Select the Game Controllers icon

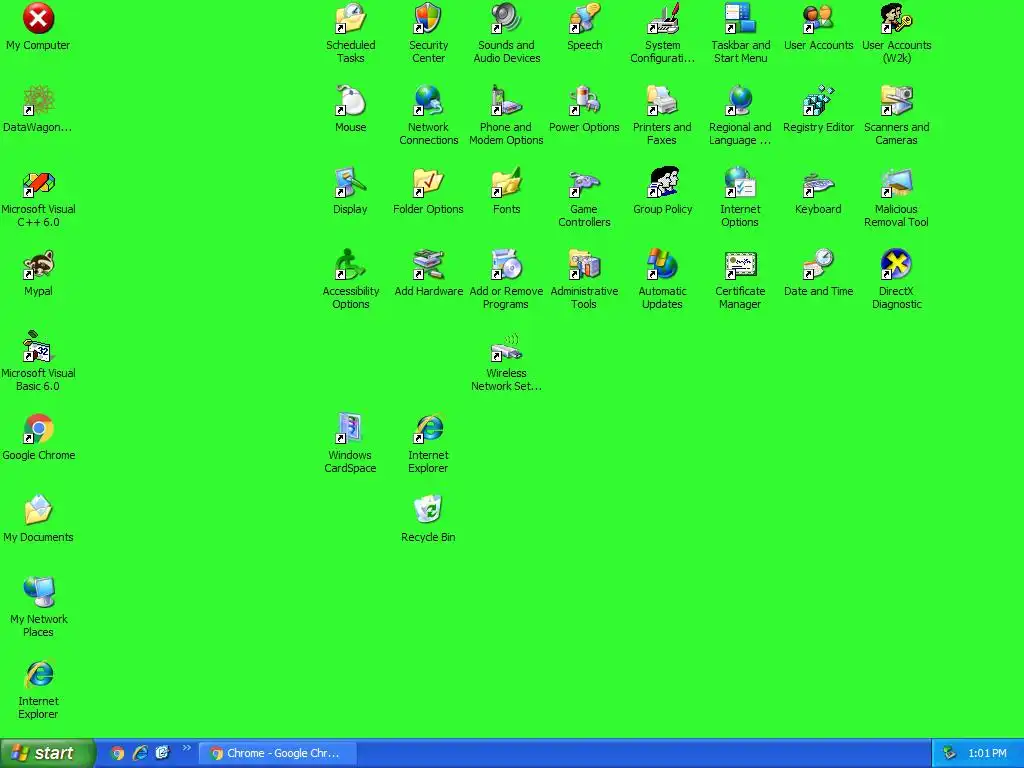coord(584,183)
